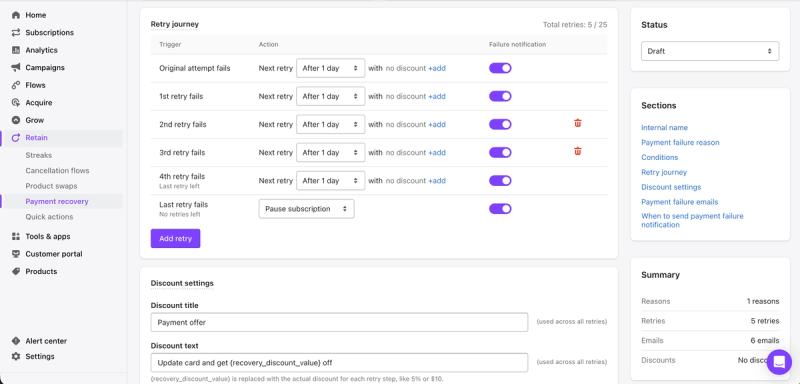Image resolution: width=800 pixels, height=384 pixels.
Task: Open Product swaps under Retain
Action: (52, 186)
